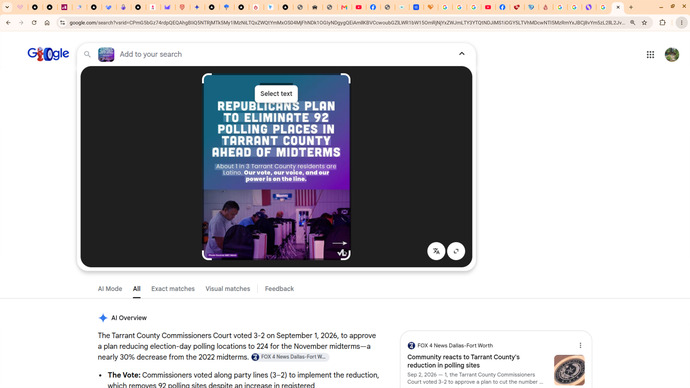
Task: Click the address bar URL
Action: point(347,22)
